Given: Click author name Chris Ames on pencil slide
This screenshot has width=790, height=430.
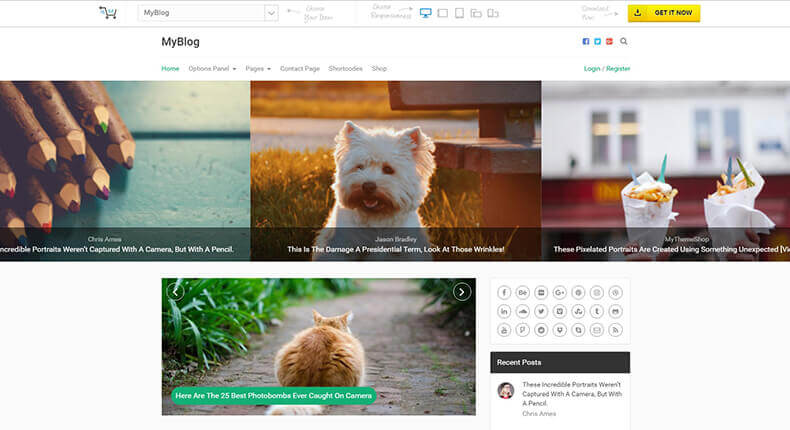Looking at the screenshot, I should click(x=104, y=239).
